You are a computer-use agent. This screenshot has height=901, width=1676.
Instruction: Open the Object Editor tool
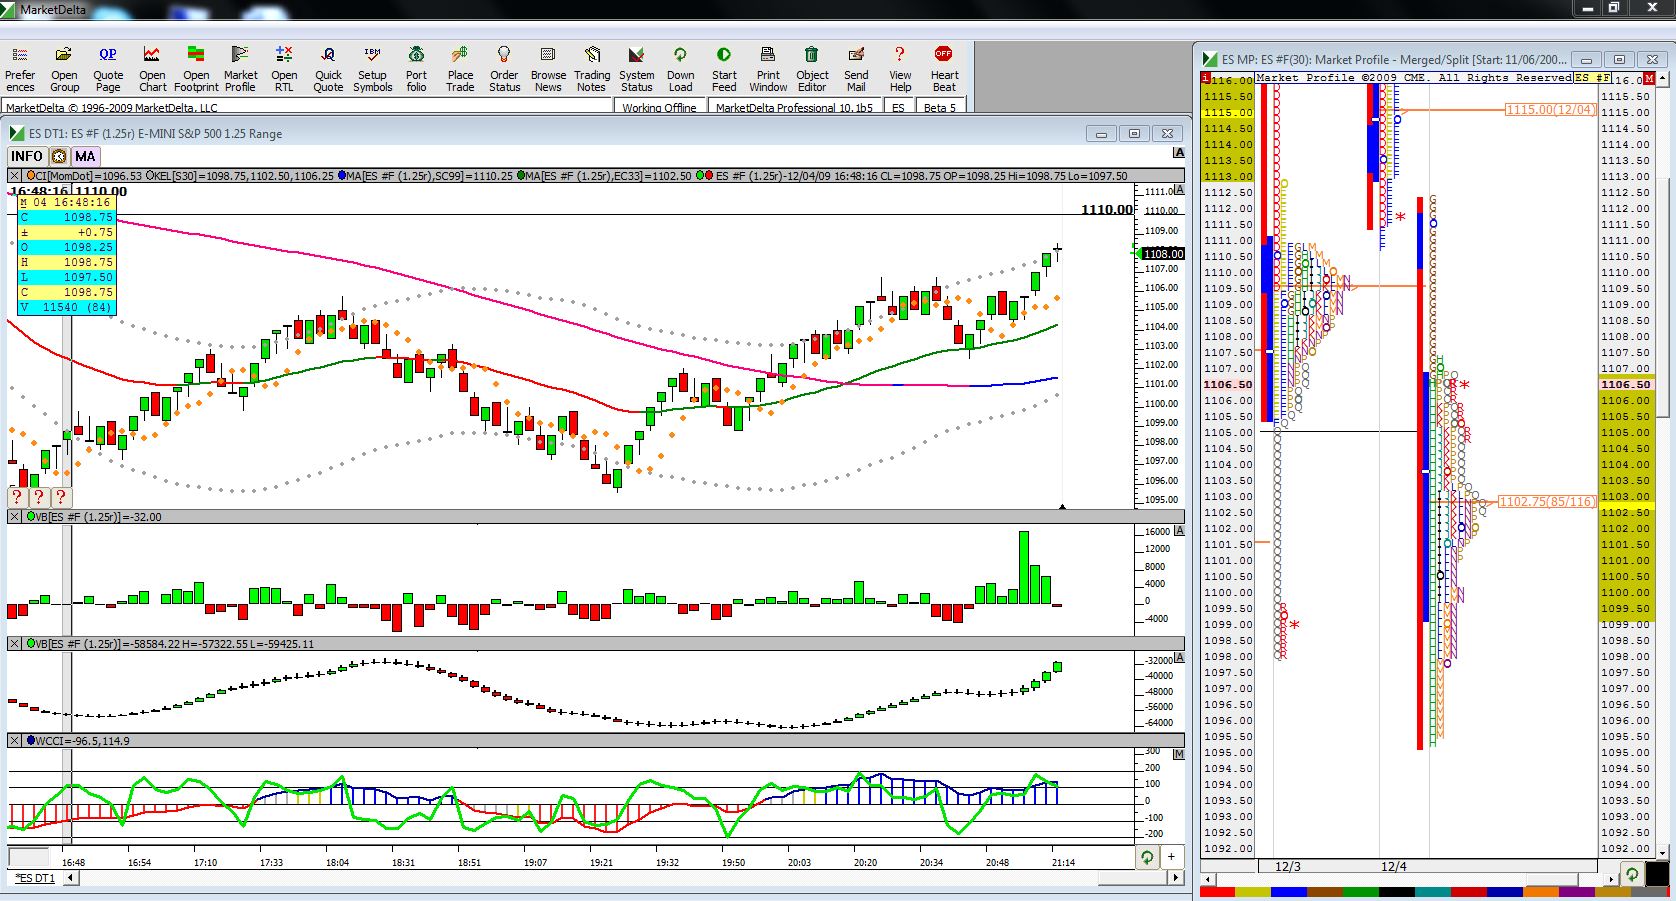point(812,68)
